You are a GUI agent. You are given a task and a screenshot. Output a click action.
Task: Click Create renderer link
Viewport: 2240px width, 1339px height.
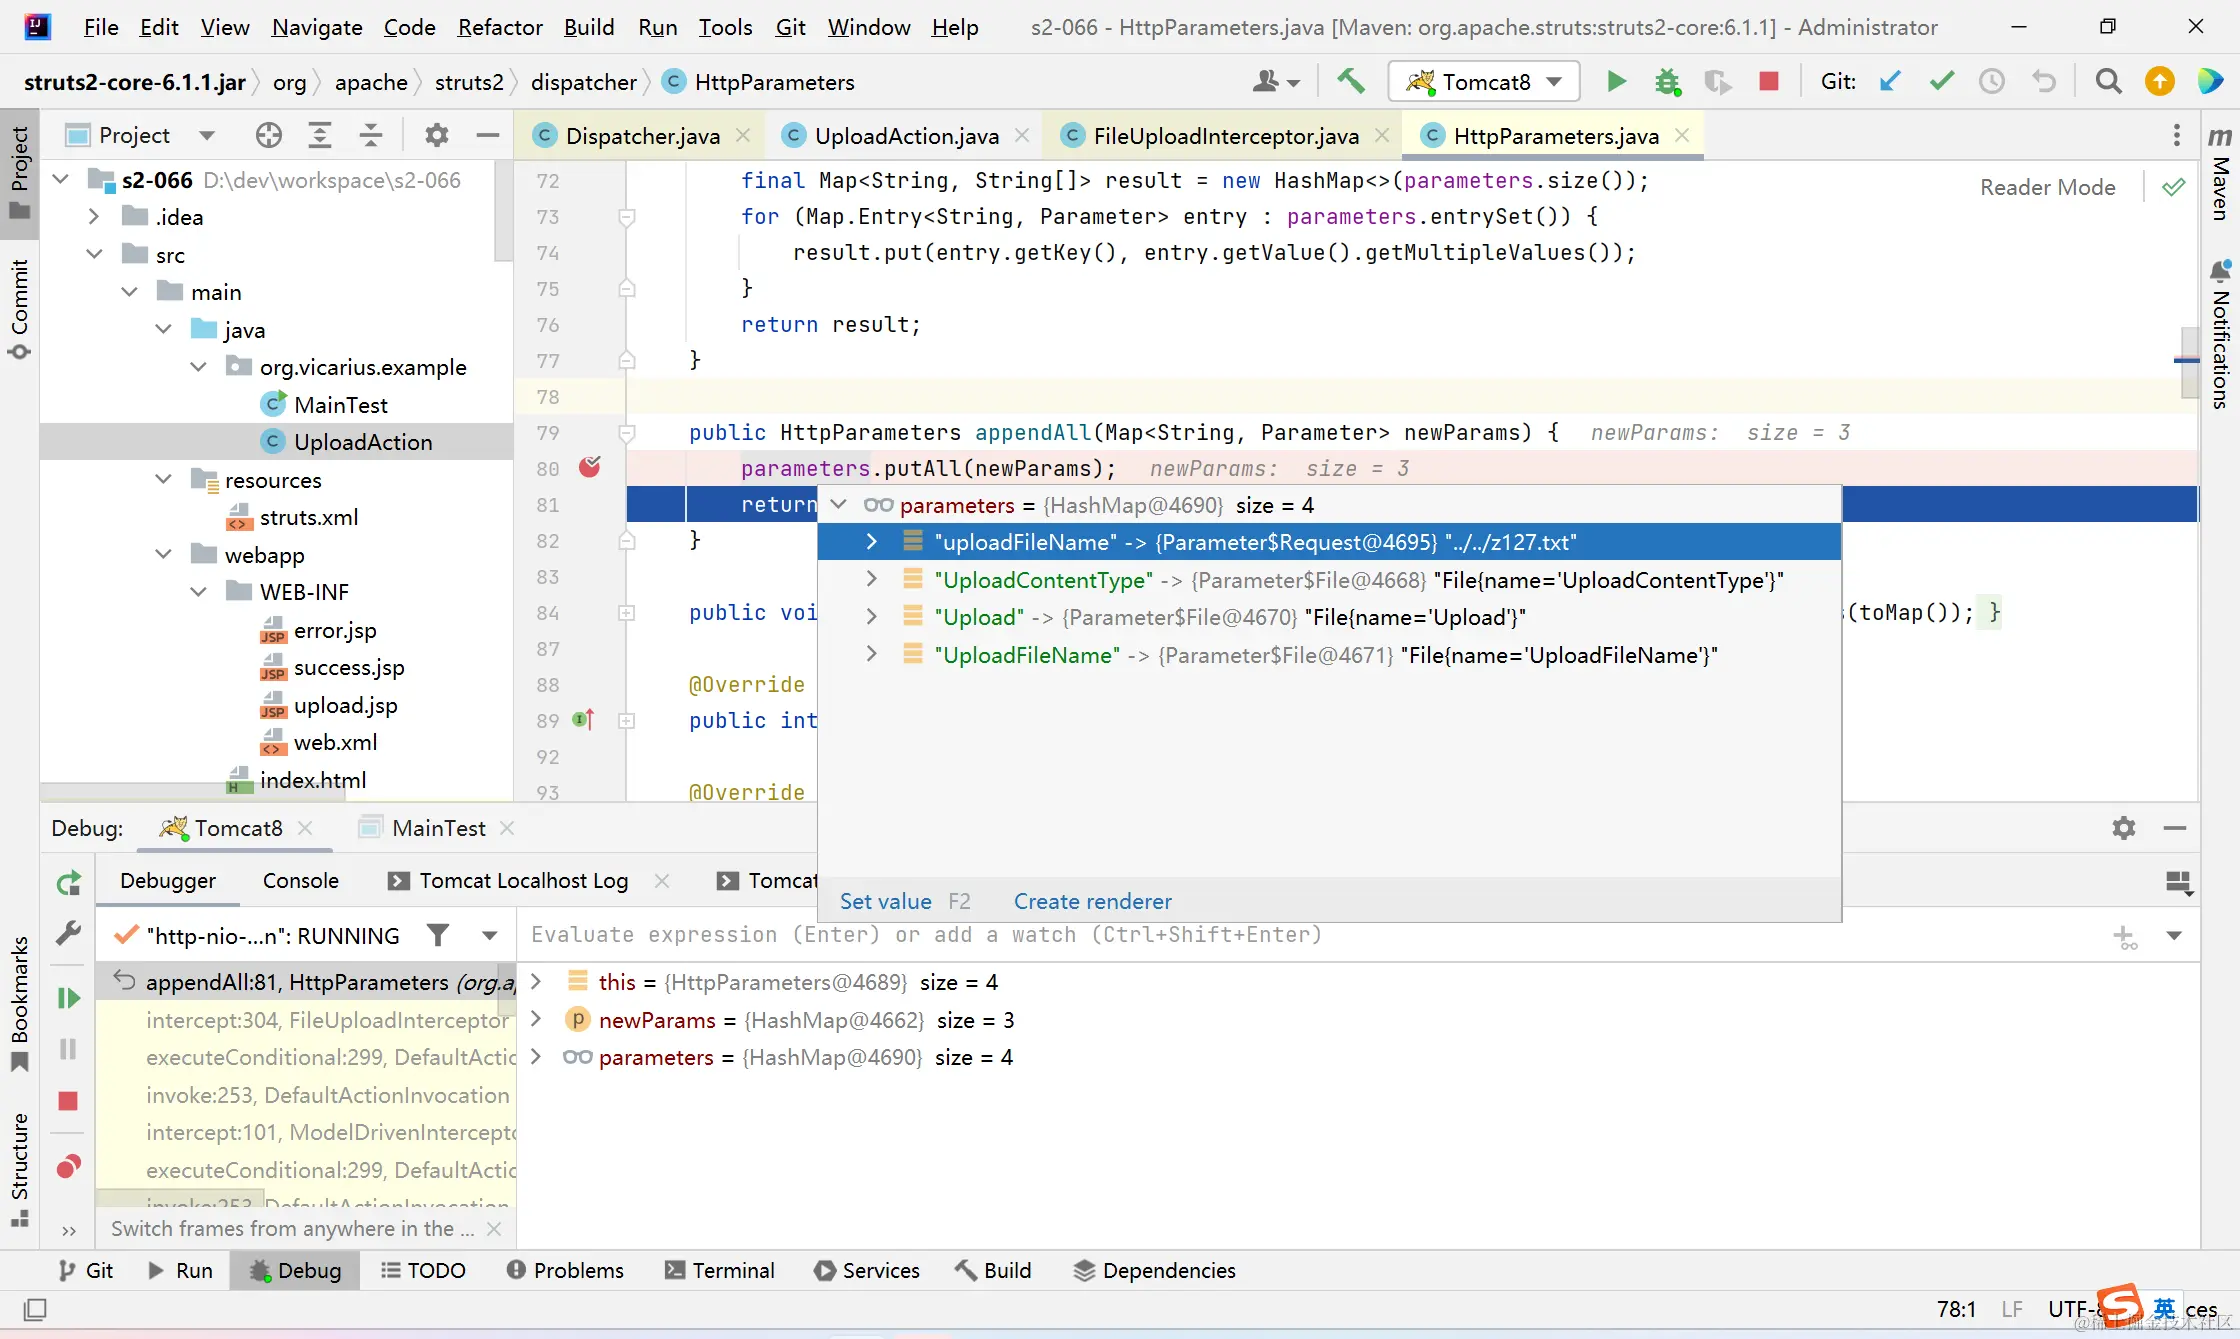click(1092, 901)
